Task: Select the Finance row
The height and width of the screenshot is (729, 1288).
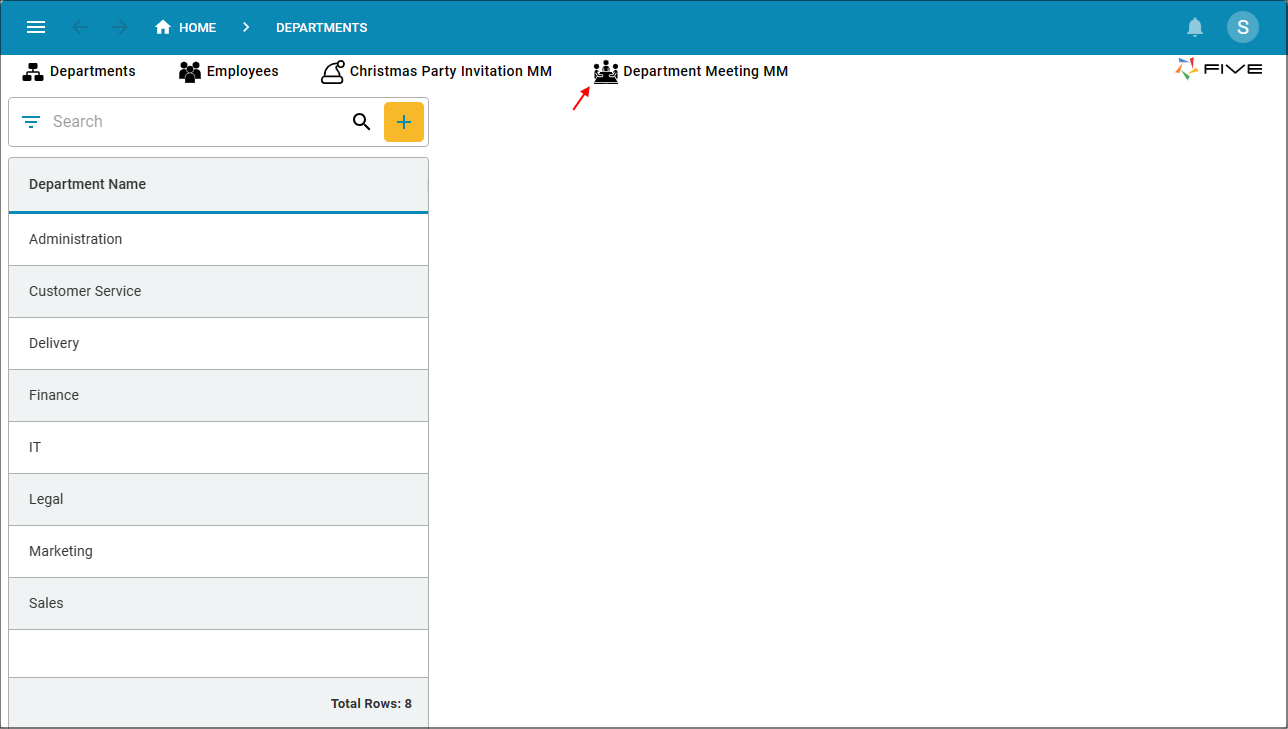Action: point(218,395)
